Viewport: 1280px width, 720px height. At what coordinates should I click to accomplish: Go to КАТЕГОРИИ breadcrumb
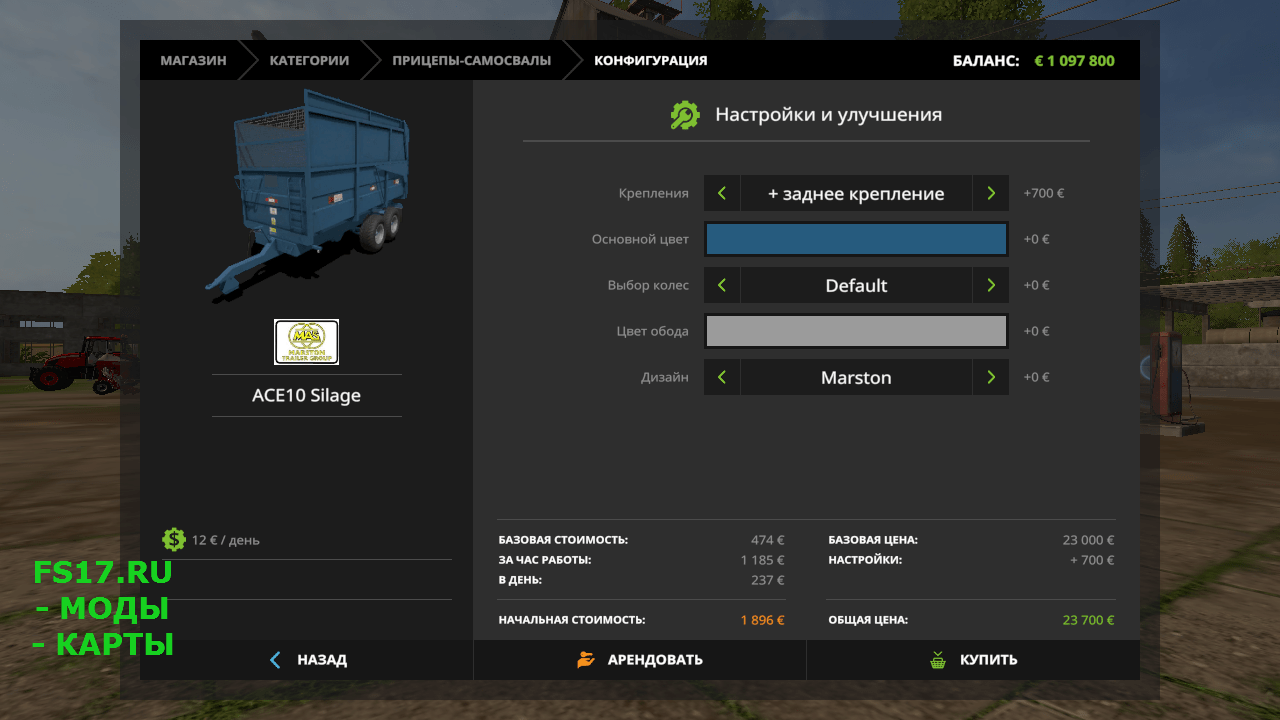coord(309,60)
